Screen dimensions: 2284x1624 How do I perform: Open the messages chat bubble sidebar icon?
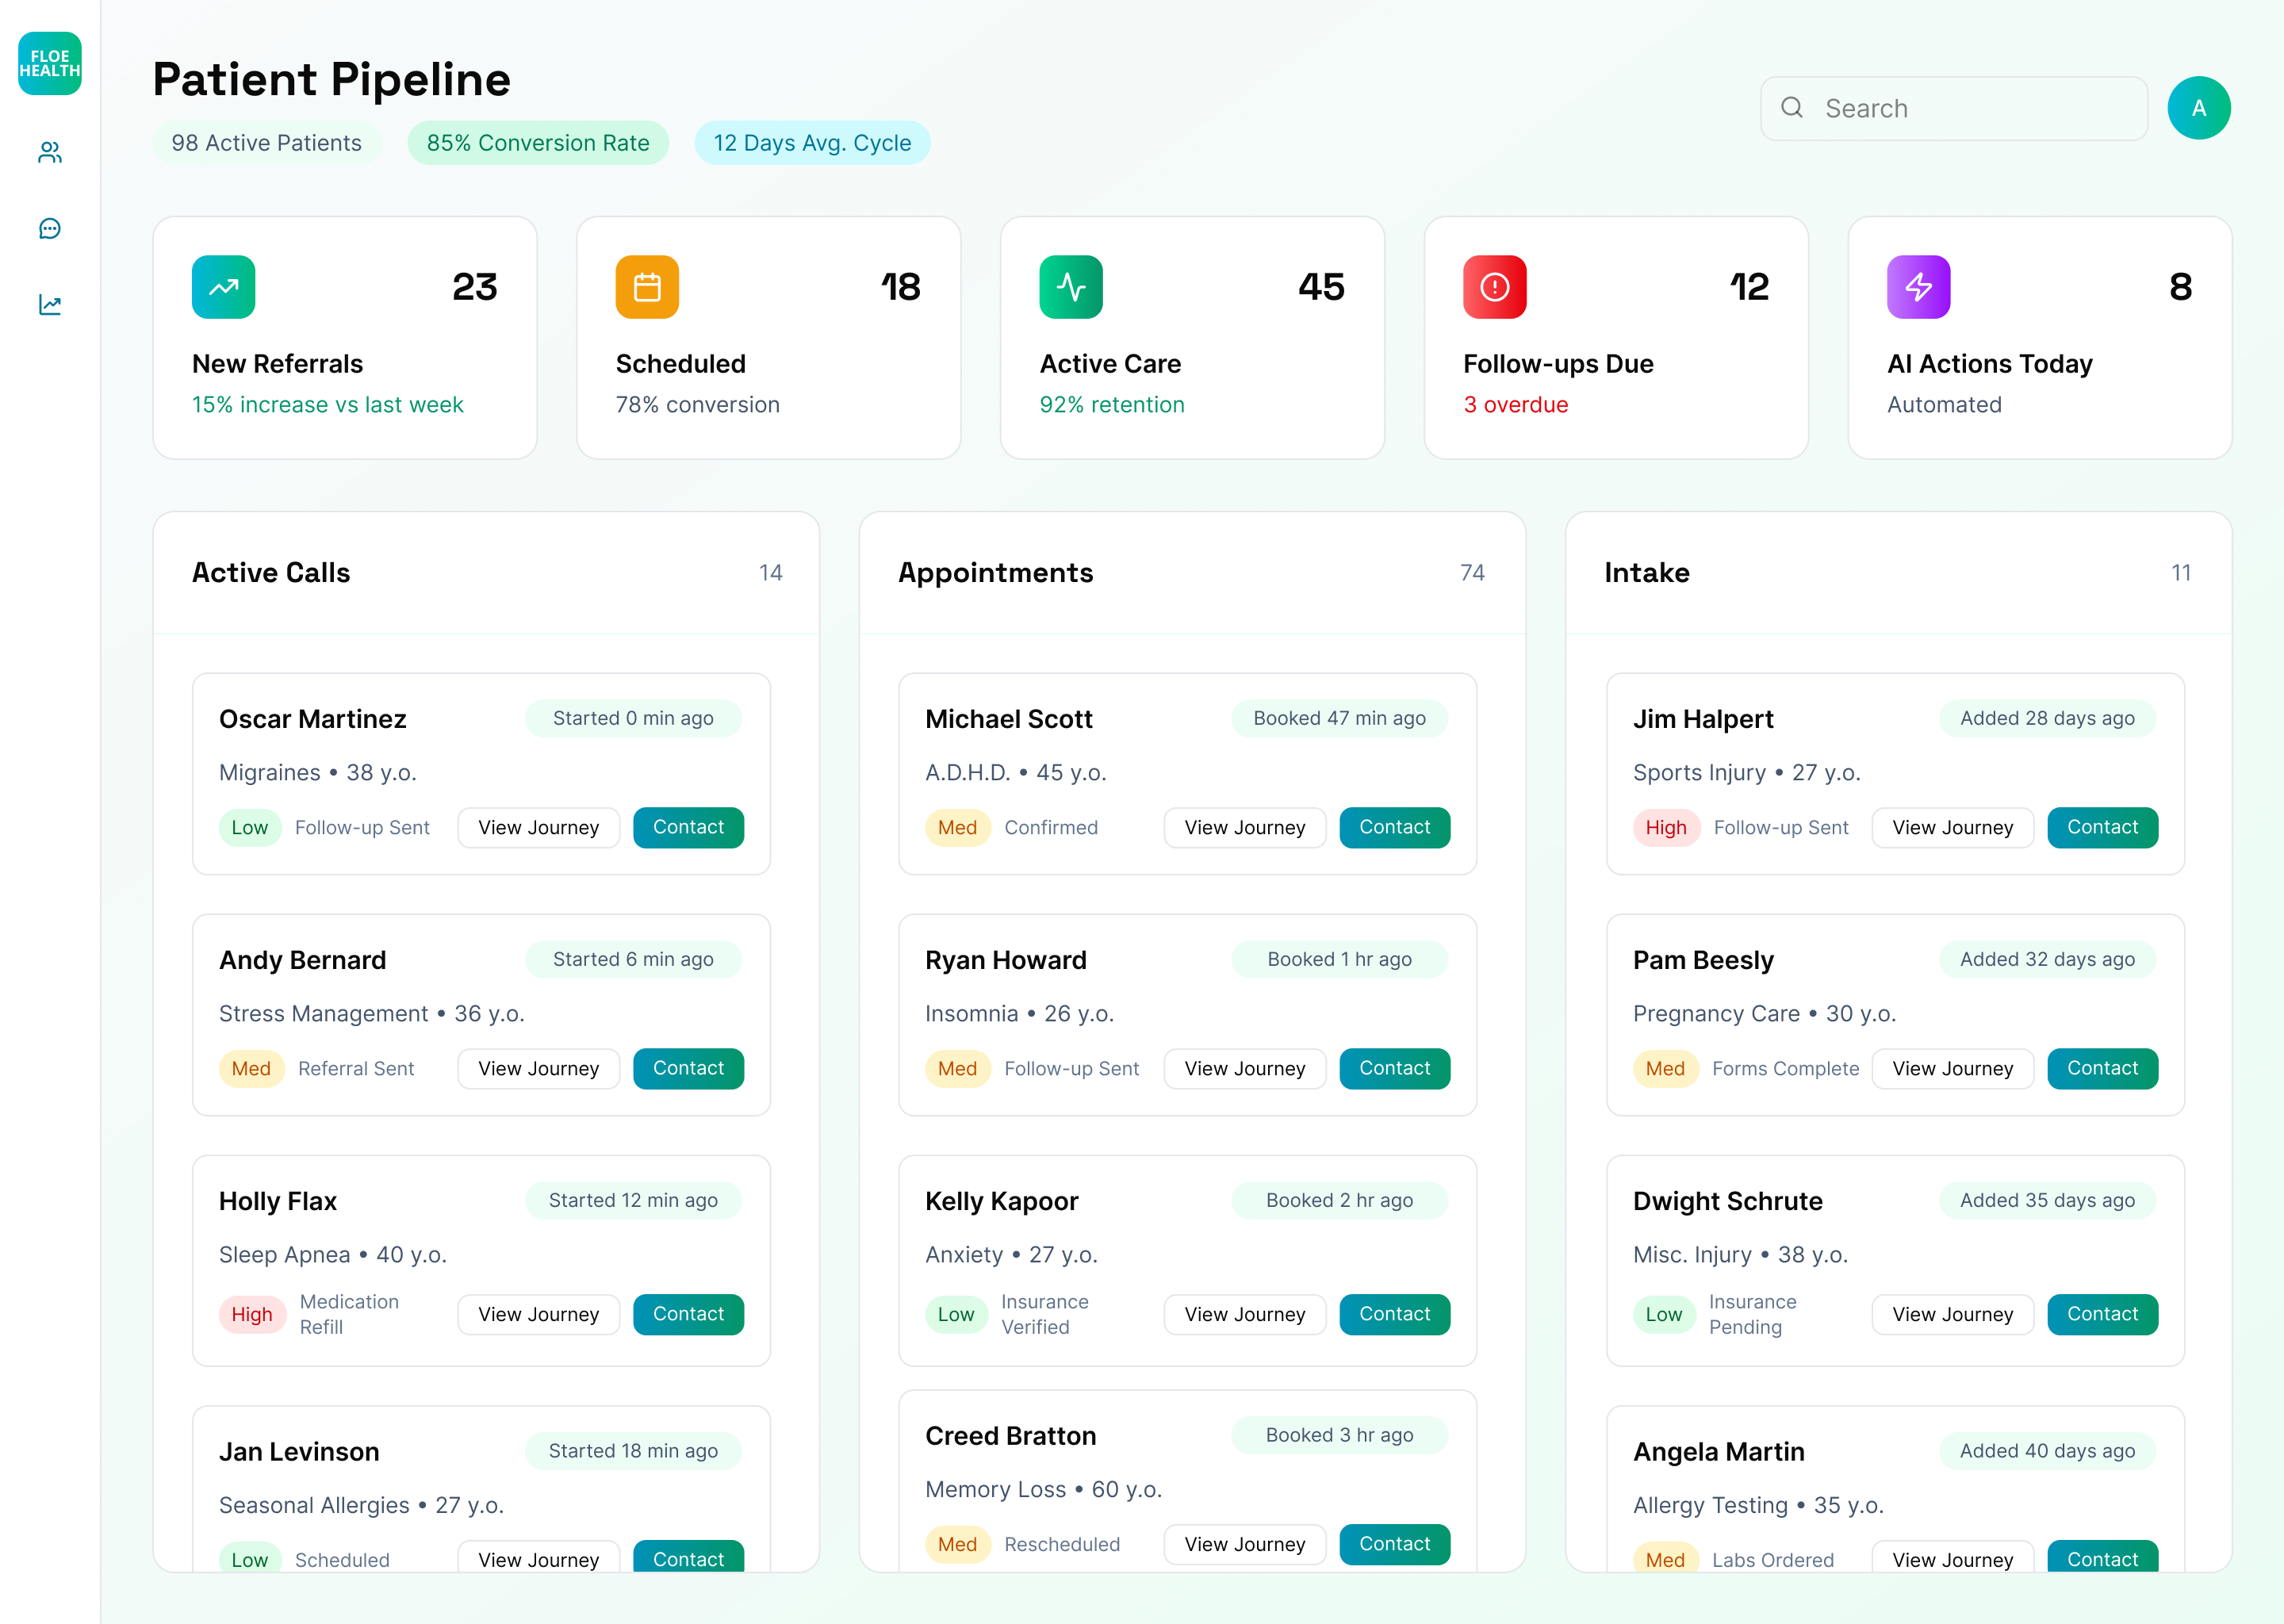pos(49,229)
